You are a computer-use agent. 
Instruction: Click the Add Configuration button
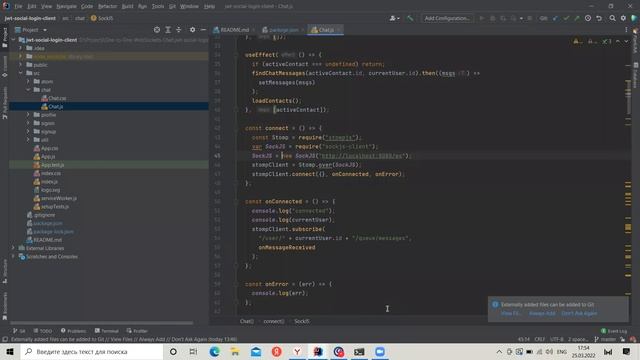(x=447, y=18)
